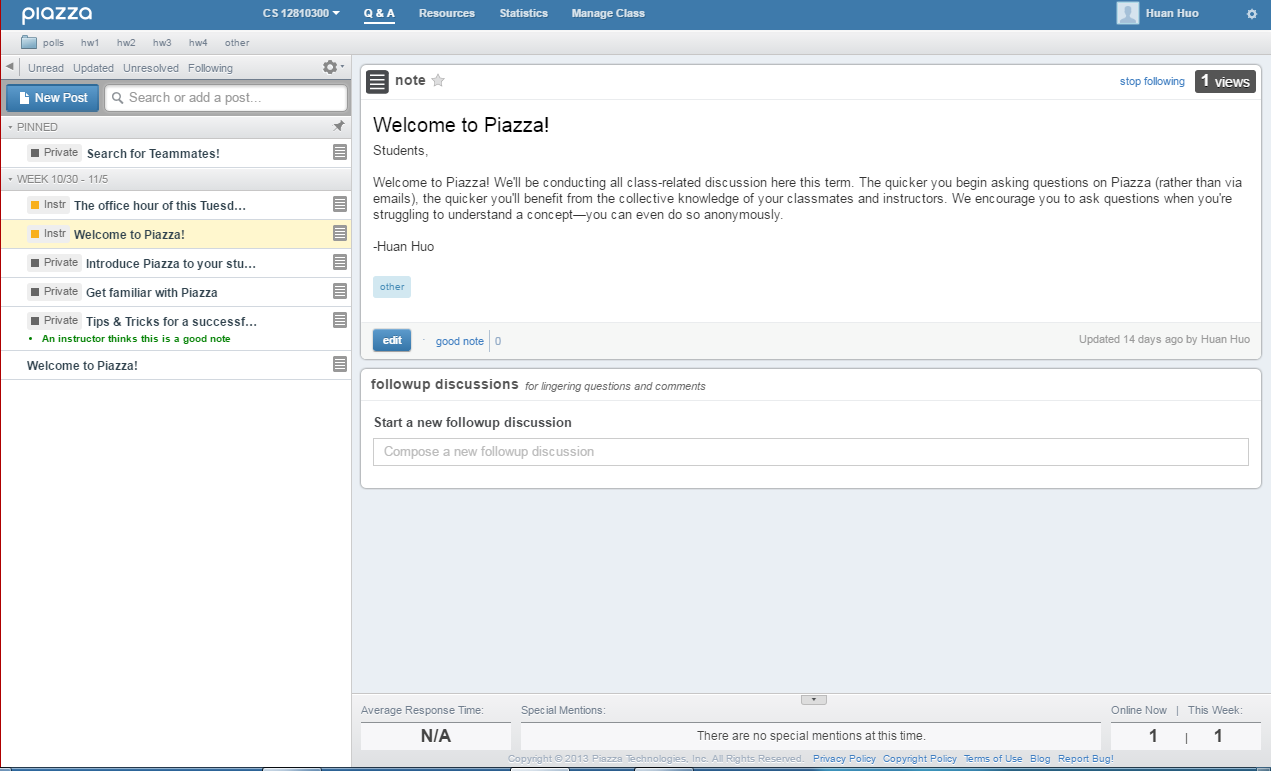This screenshot has height=771, width=1271.
Task: Collapse the feed with the left arrow
Action: [9, 66]
